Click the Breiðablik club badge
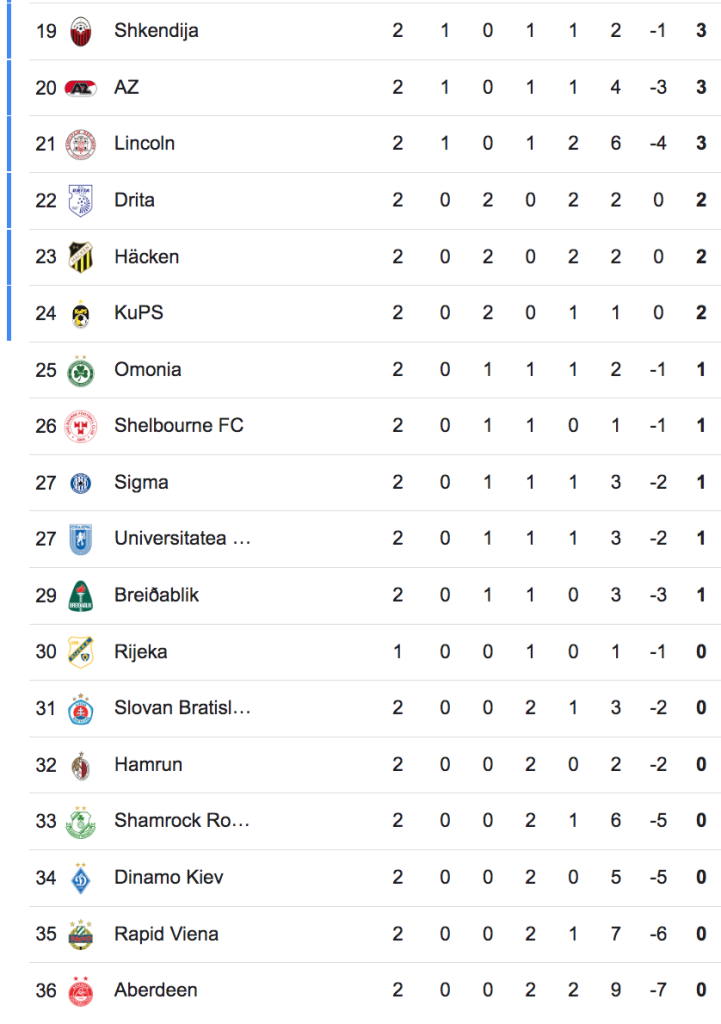The width and height of the screenshot is (721, 1024). click(80, 596)
